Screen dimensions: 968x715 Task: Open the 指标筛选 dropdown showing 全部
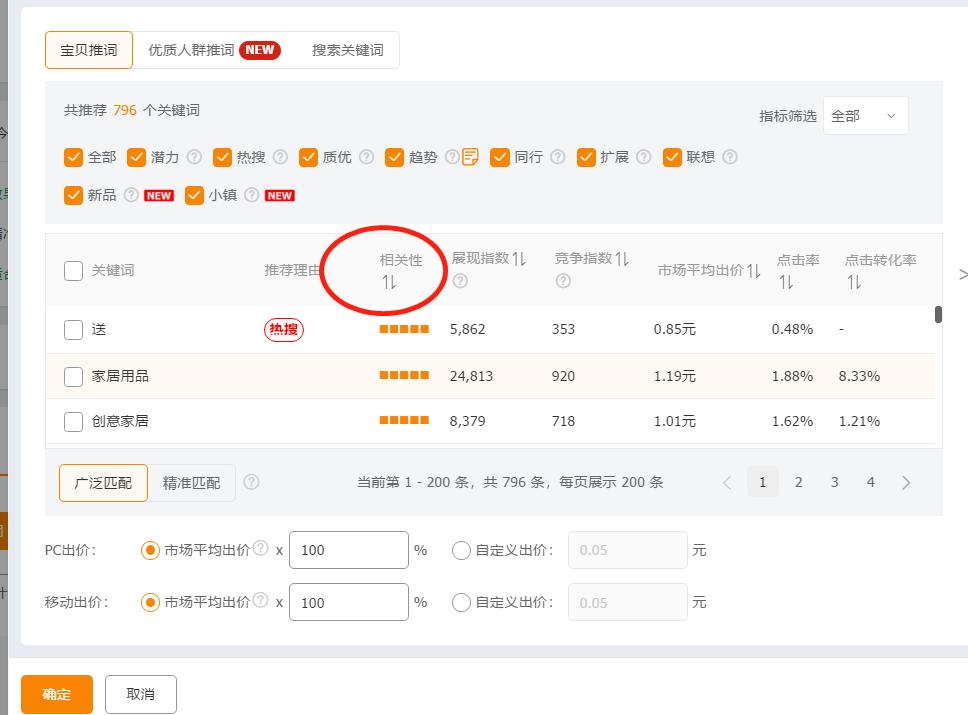(865, 115)
